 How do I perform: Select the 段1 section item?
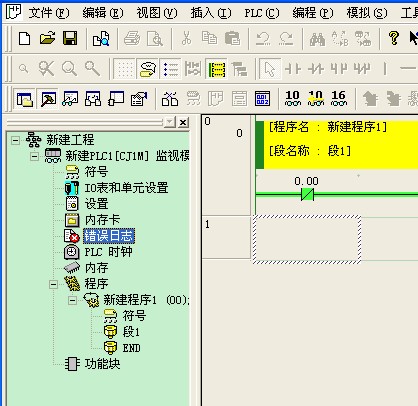click(x=131, y=332)
